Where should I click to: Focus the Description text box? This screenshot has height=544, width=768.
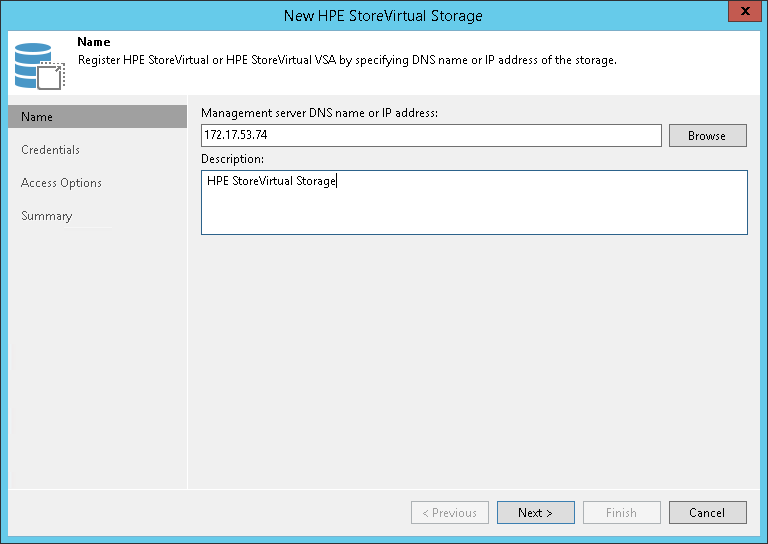point(474,203)
